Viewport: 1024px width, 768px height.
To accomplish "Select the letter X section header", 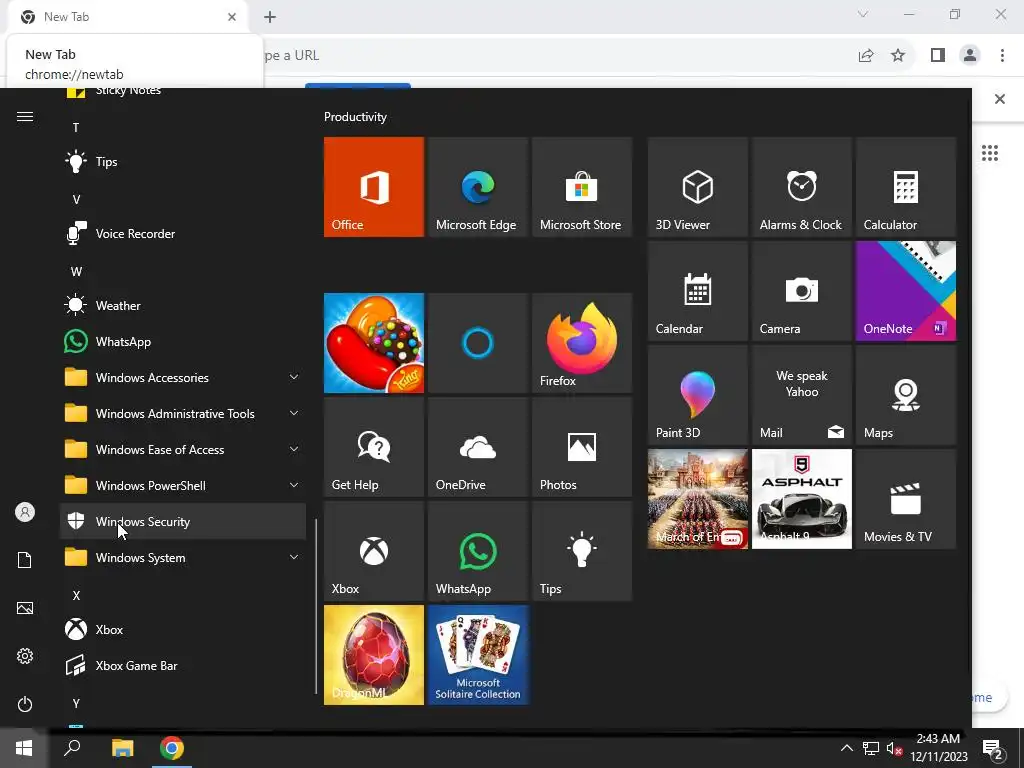I will (x=76, y=596).
